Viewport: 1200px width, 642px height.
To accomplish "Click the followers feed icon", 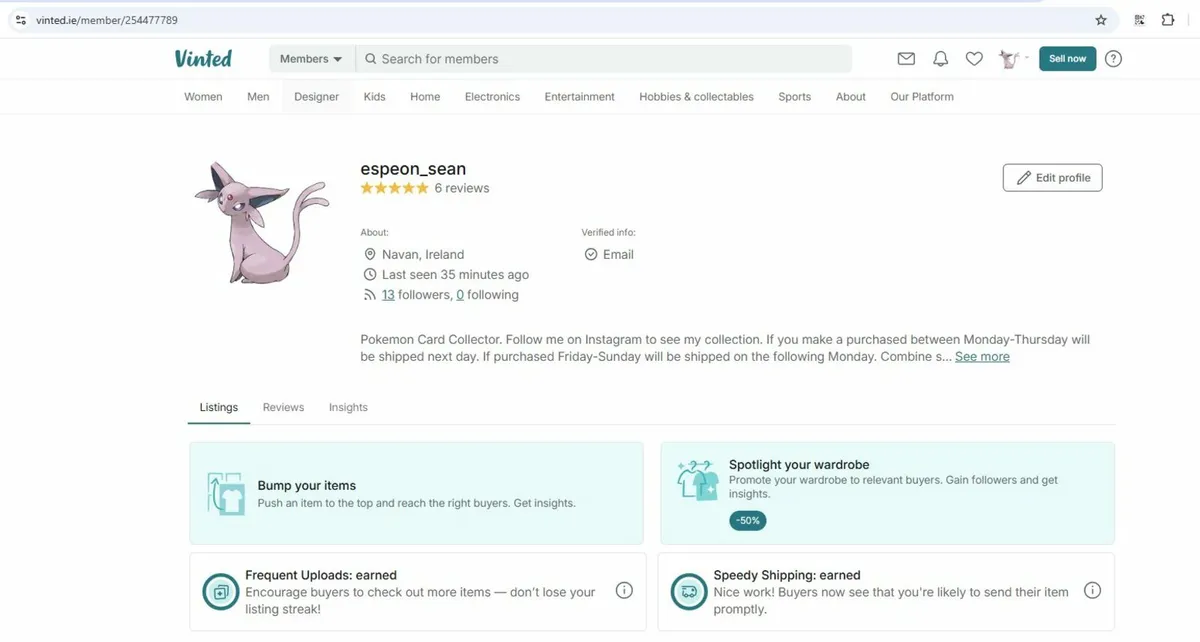I will click(x=370, y=295).
